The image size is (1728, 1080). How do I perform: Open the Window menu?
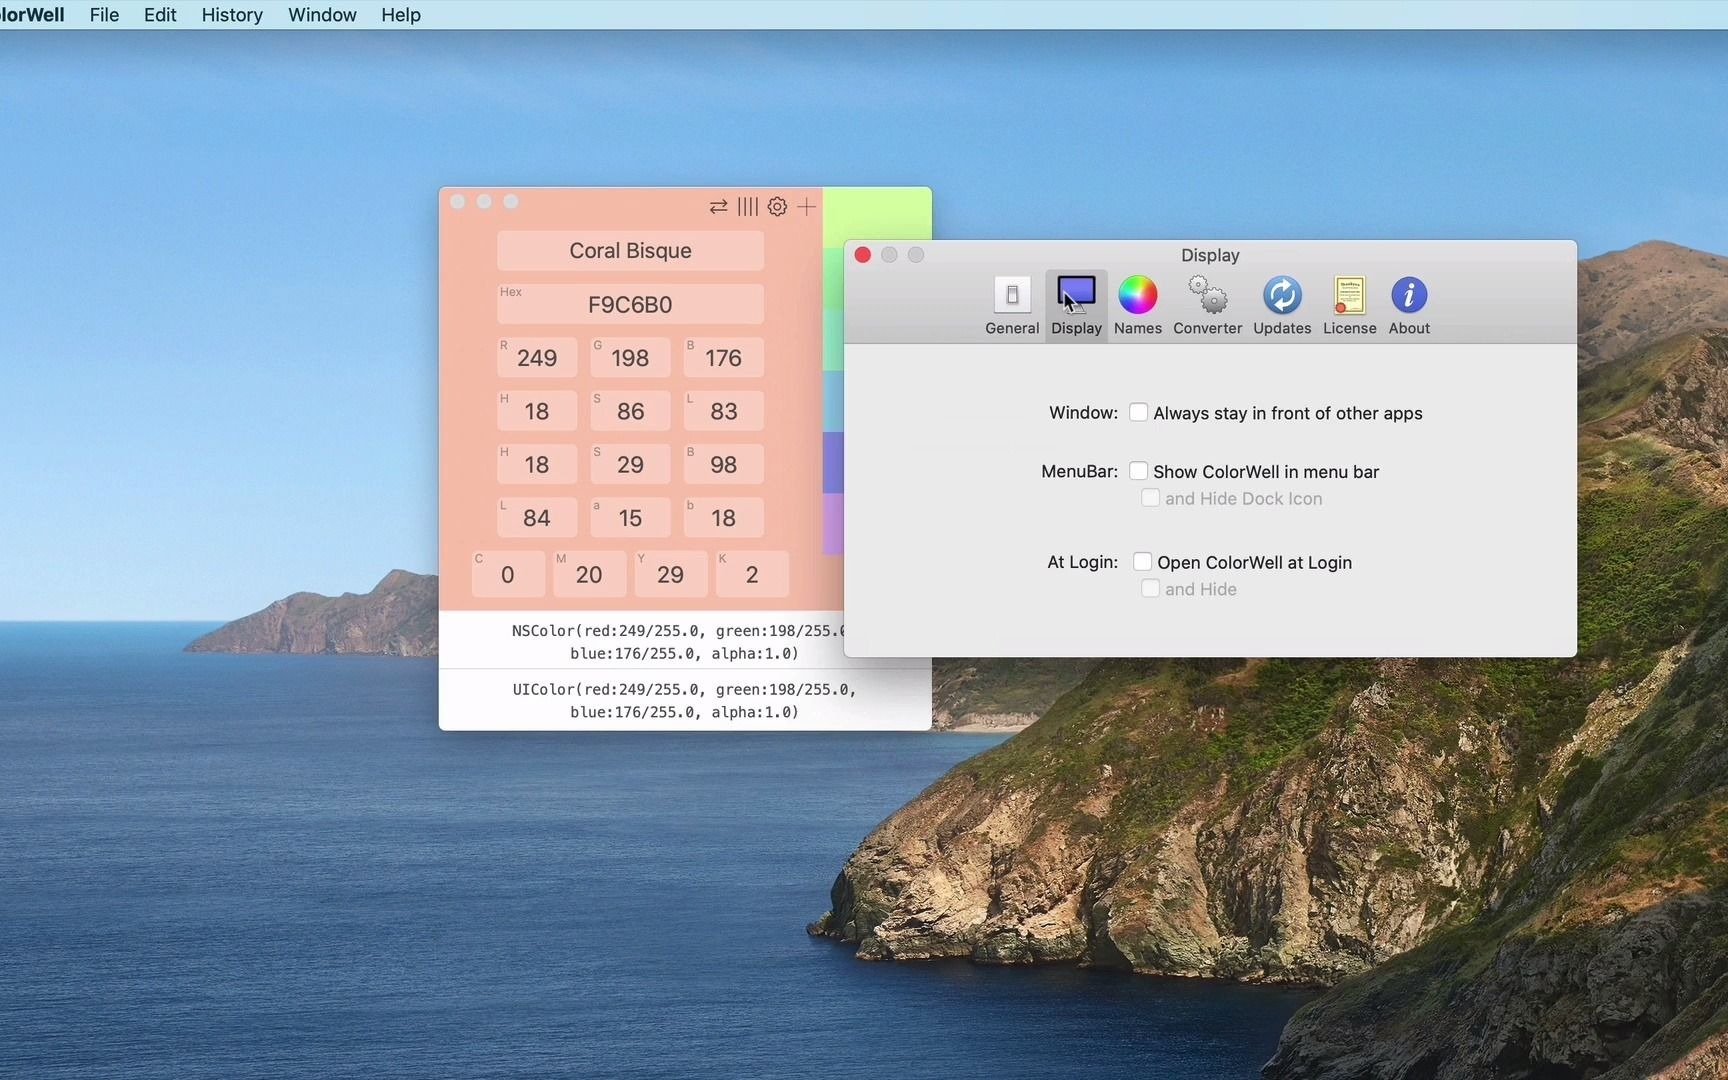click(322, 15)
